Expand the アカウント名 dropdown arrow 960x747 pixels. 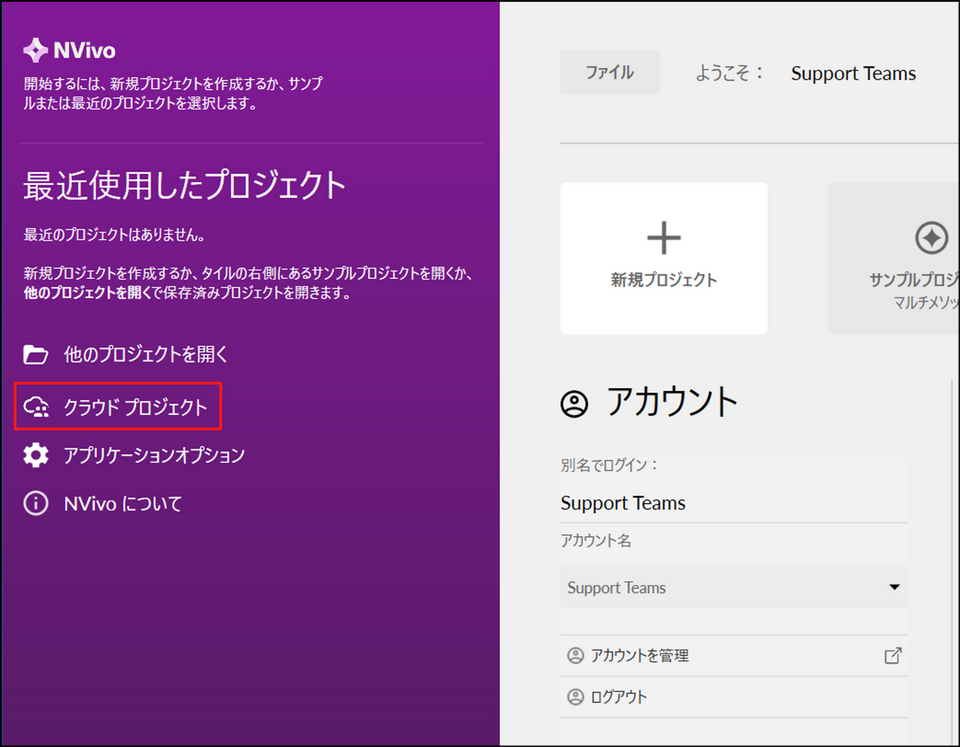(x=894, y=587)
